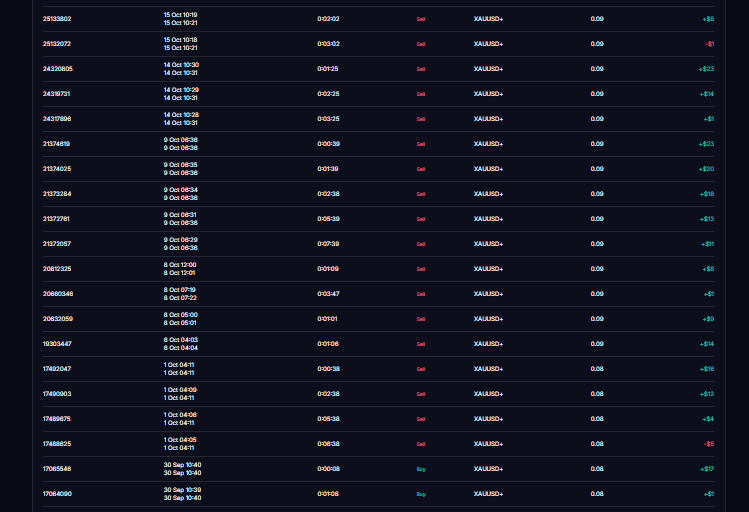Viewport: 749px width, 512px height.
Task: Click the Buy label for order 17065548
Action: [420, 469]
